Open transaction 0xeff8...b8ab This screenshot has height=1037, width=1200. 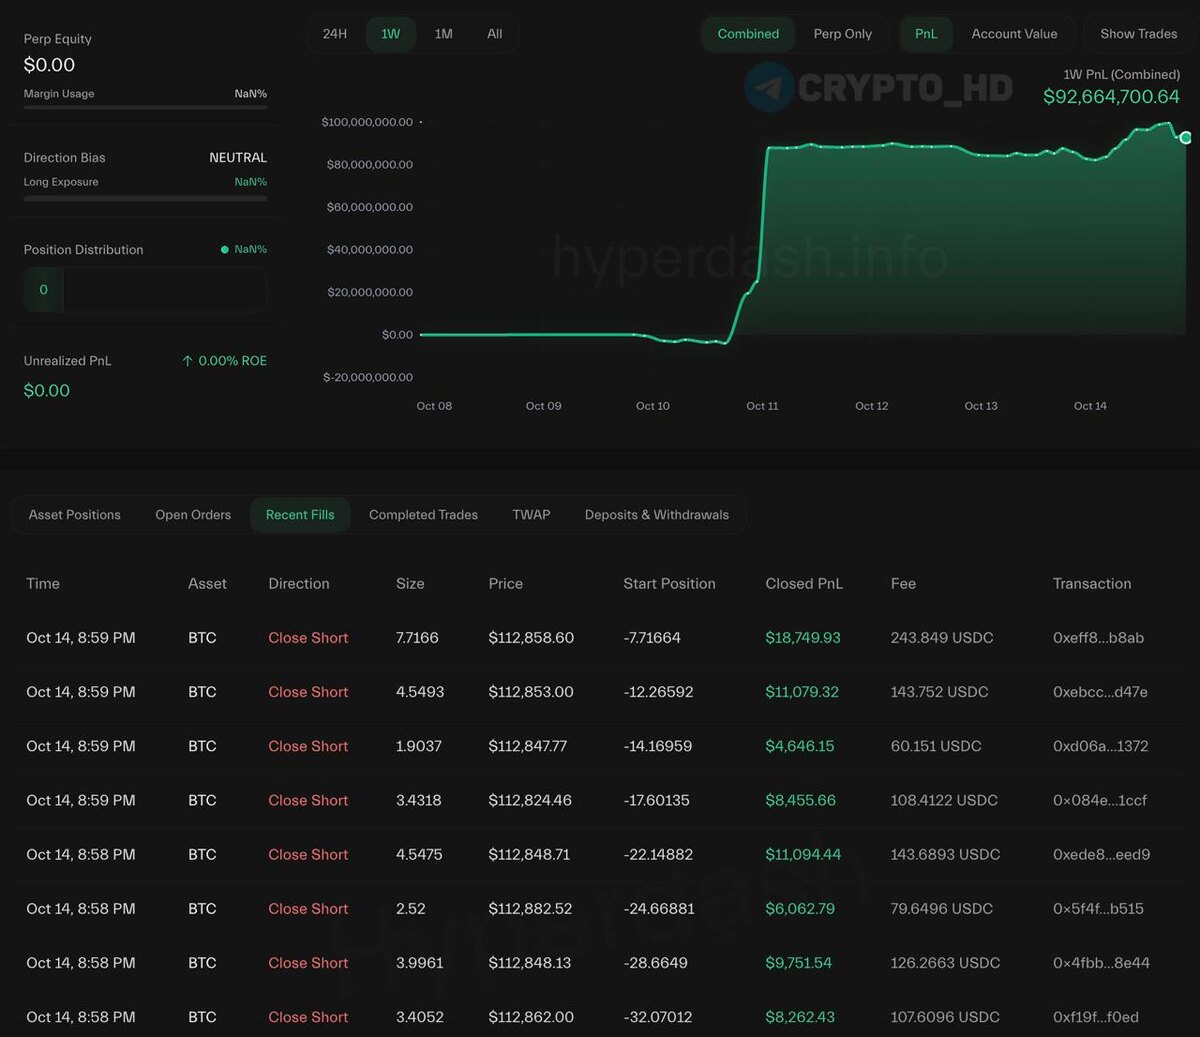click(x=1098, y=638)
